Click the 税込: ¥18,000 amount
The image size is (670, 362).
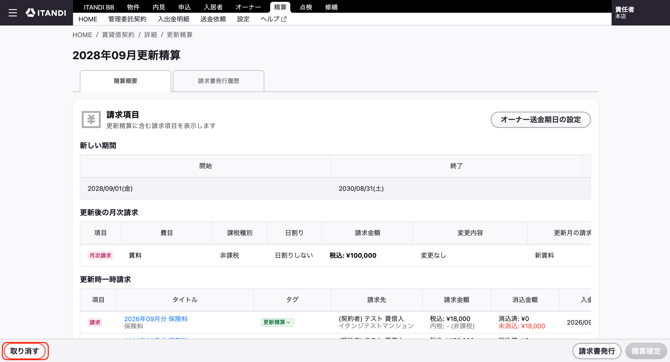(450, 319)
